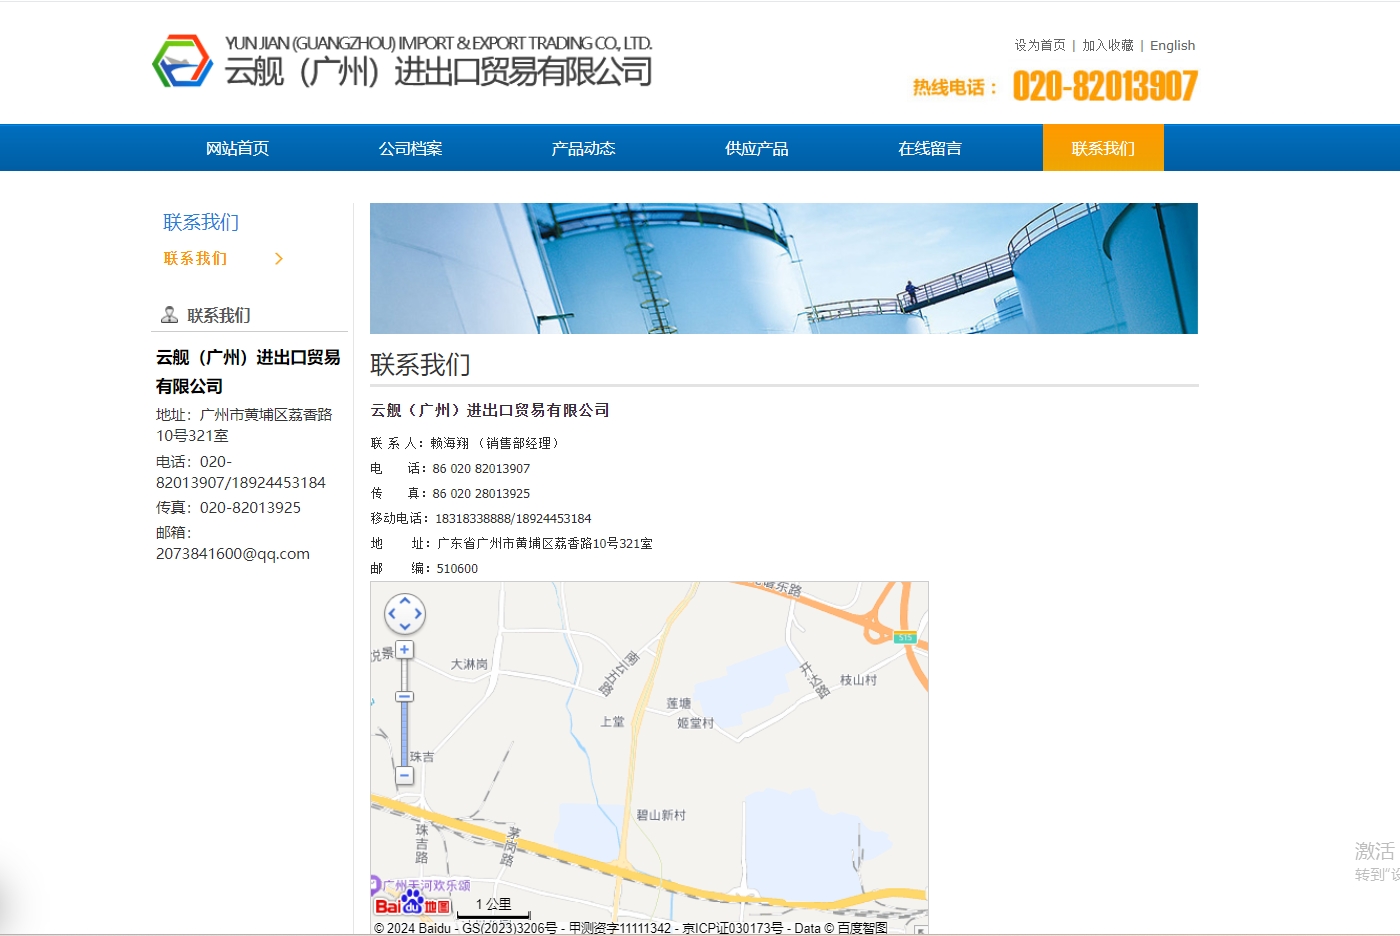Go to 公司档案 in navigation bar
The width and height of the screenshot is (1400, 936).
click(410, 148)
